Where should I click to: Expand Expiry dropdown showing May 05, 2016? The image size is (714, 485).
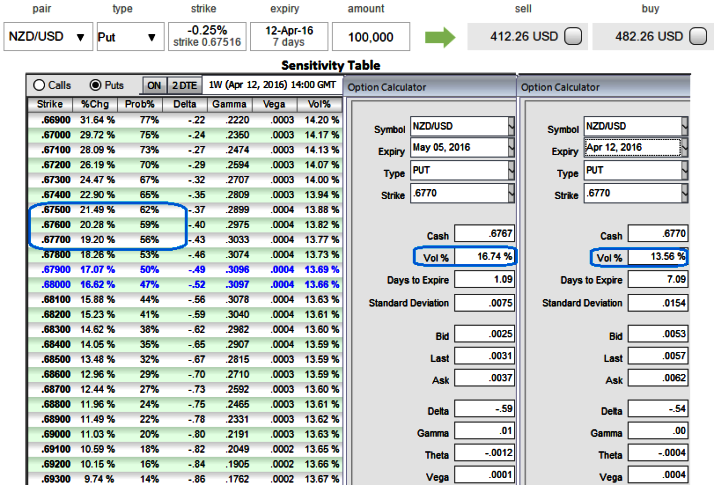[512, 148]
